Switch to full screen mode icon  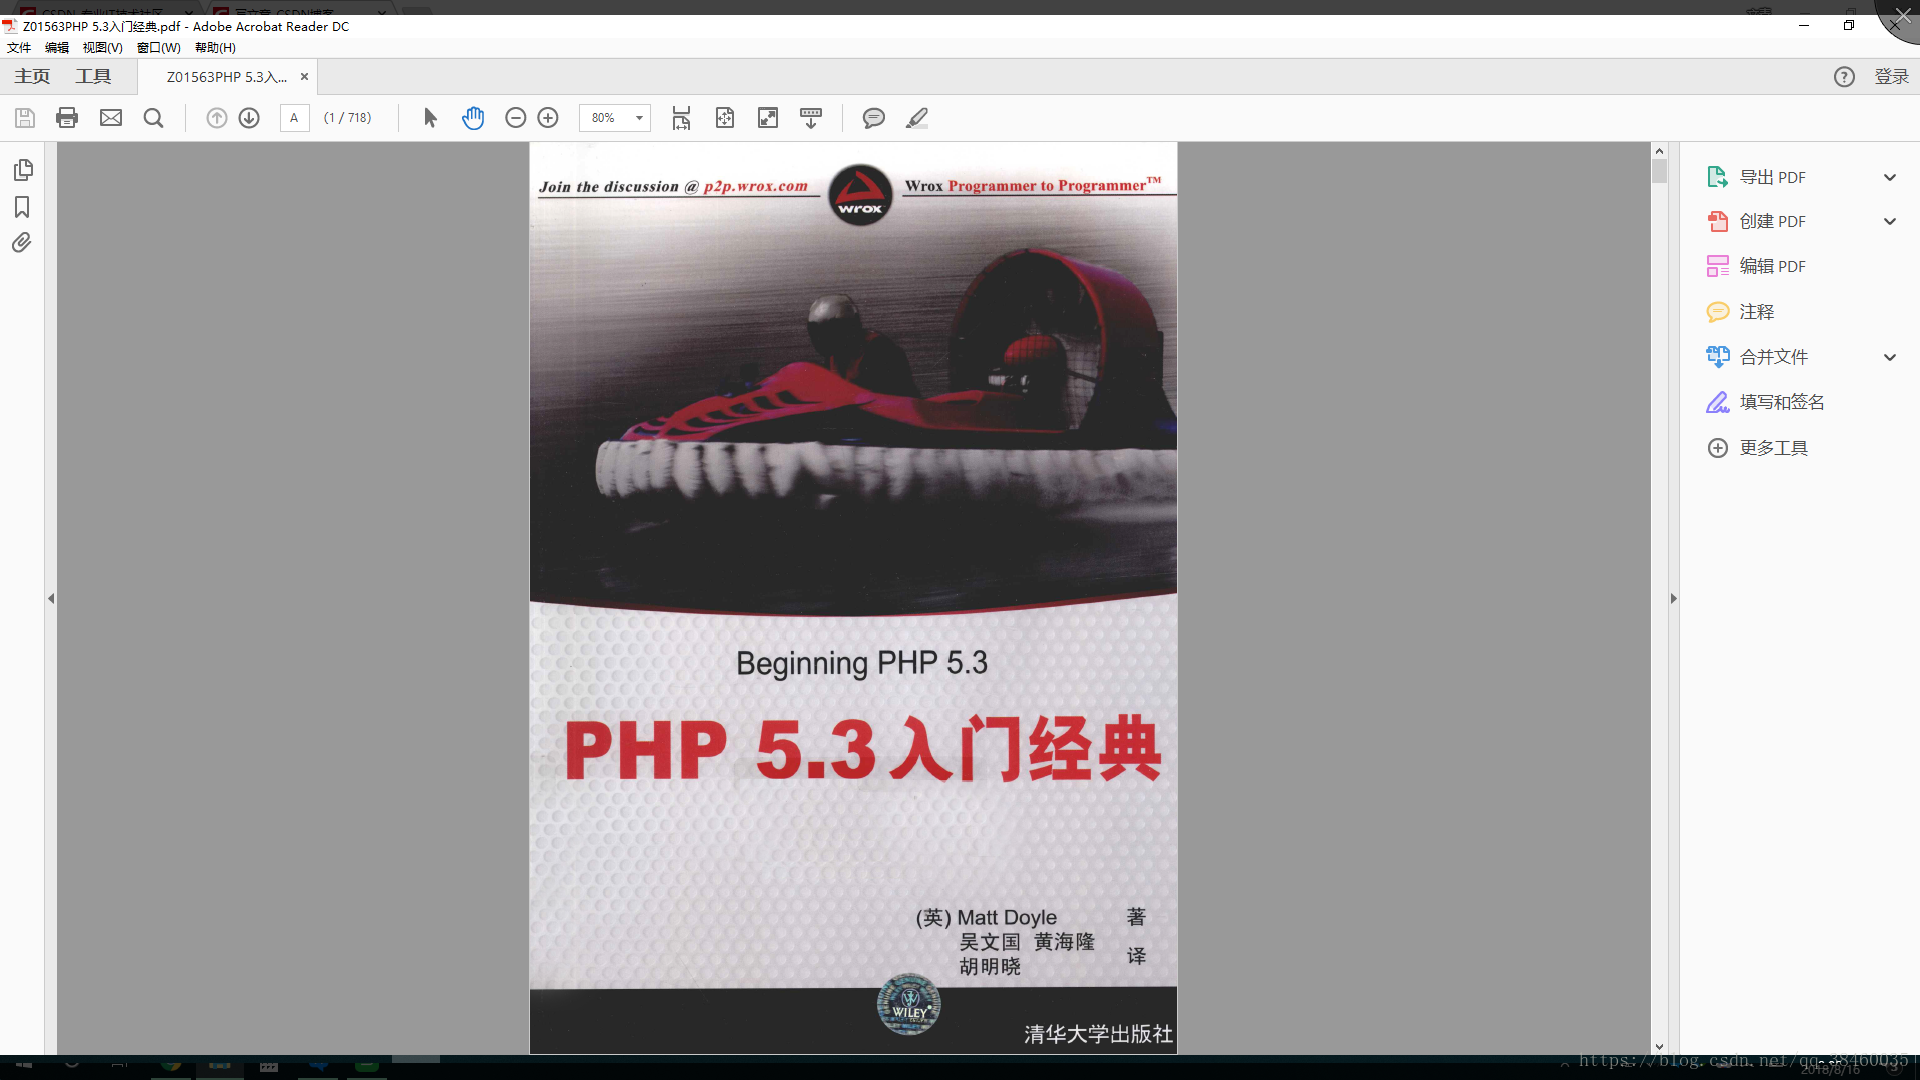pyautogui.click(x=768, y=118)
